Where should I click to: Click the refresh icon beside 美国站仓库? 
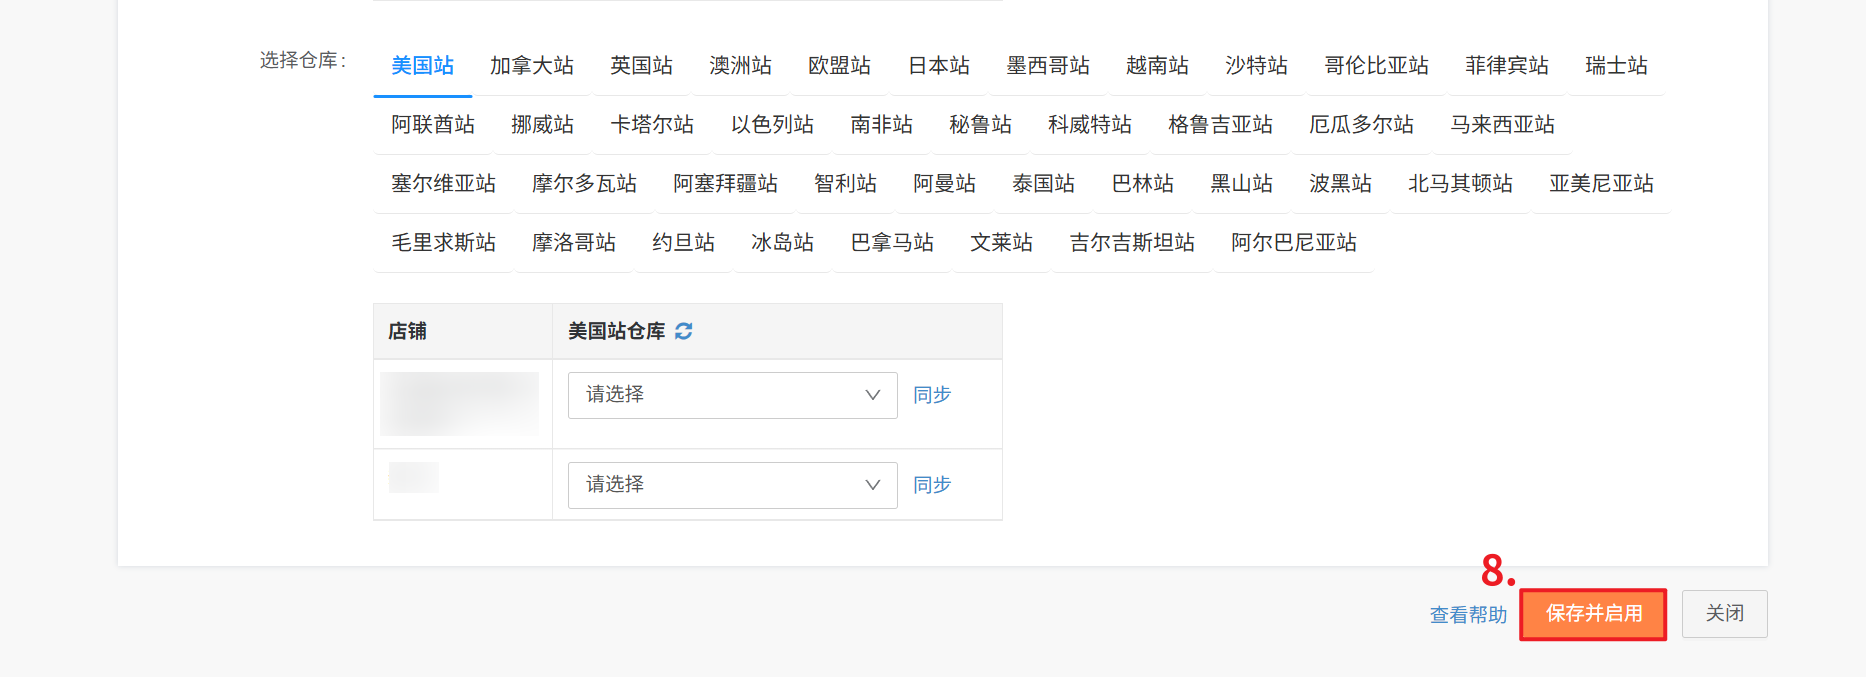684,331
